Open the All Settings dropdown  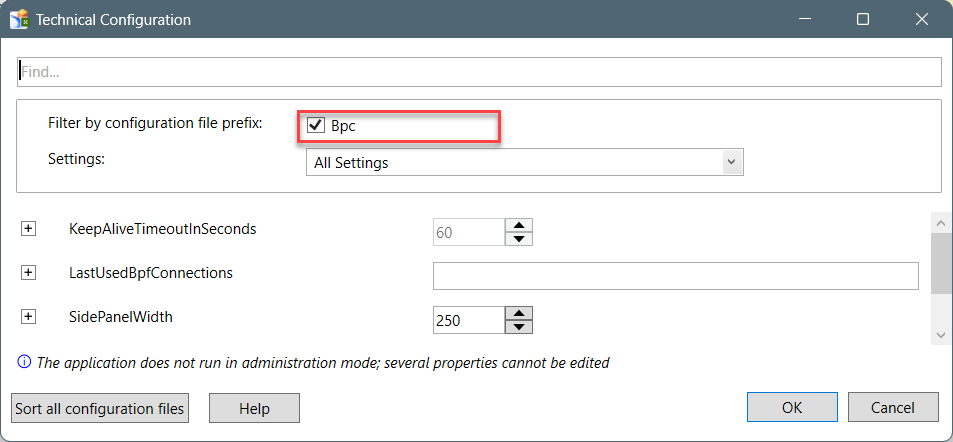point(525,162)
